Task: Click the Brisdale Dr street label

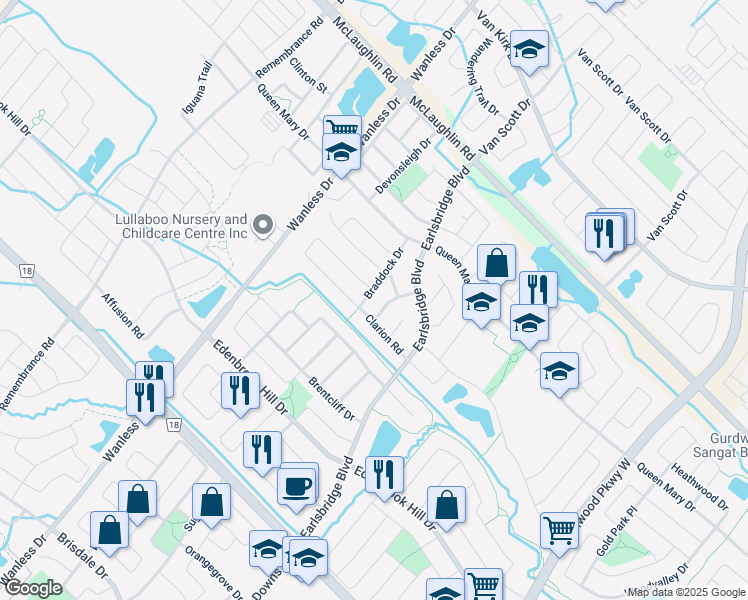Action: 82,555
